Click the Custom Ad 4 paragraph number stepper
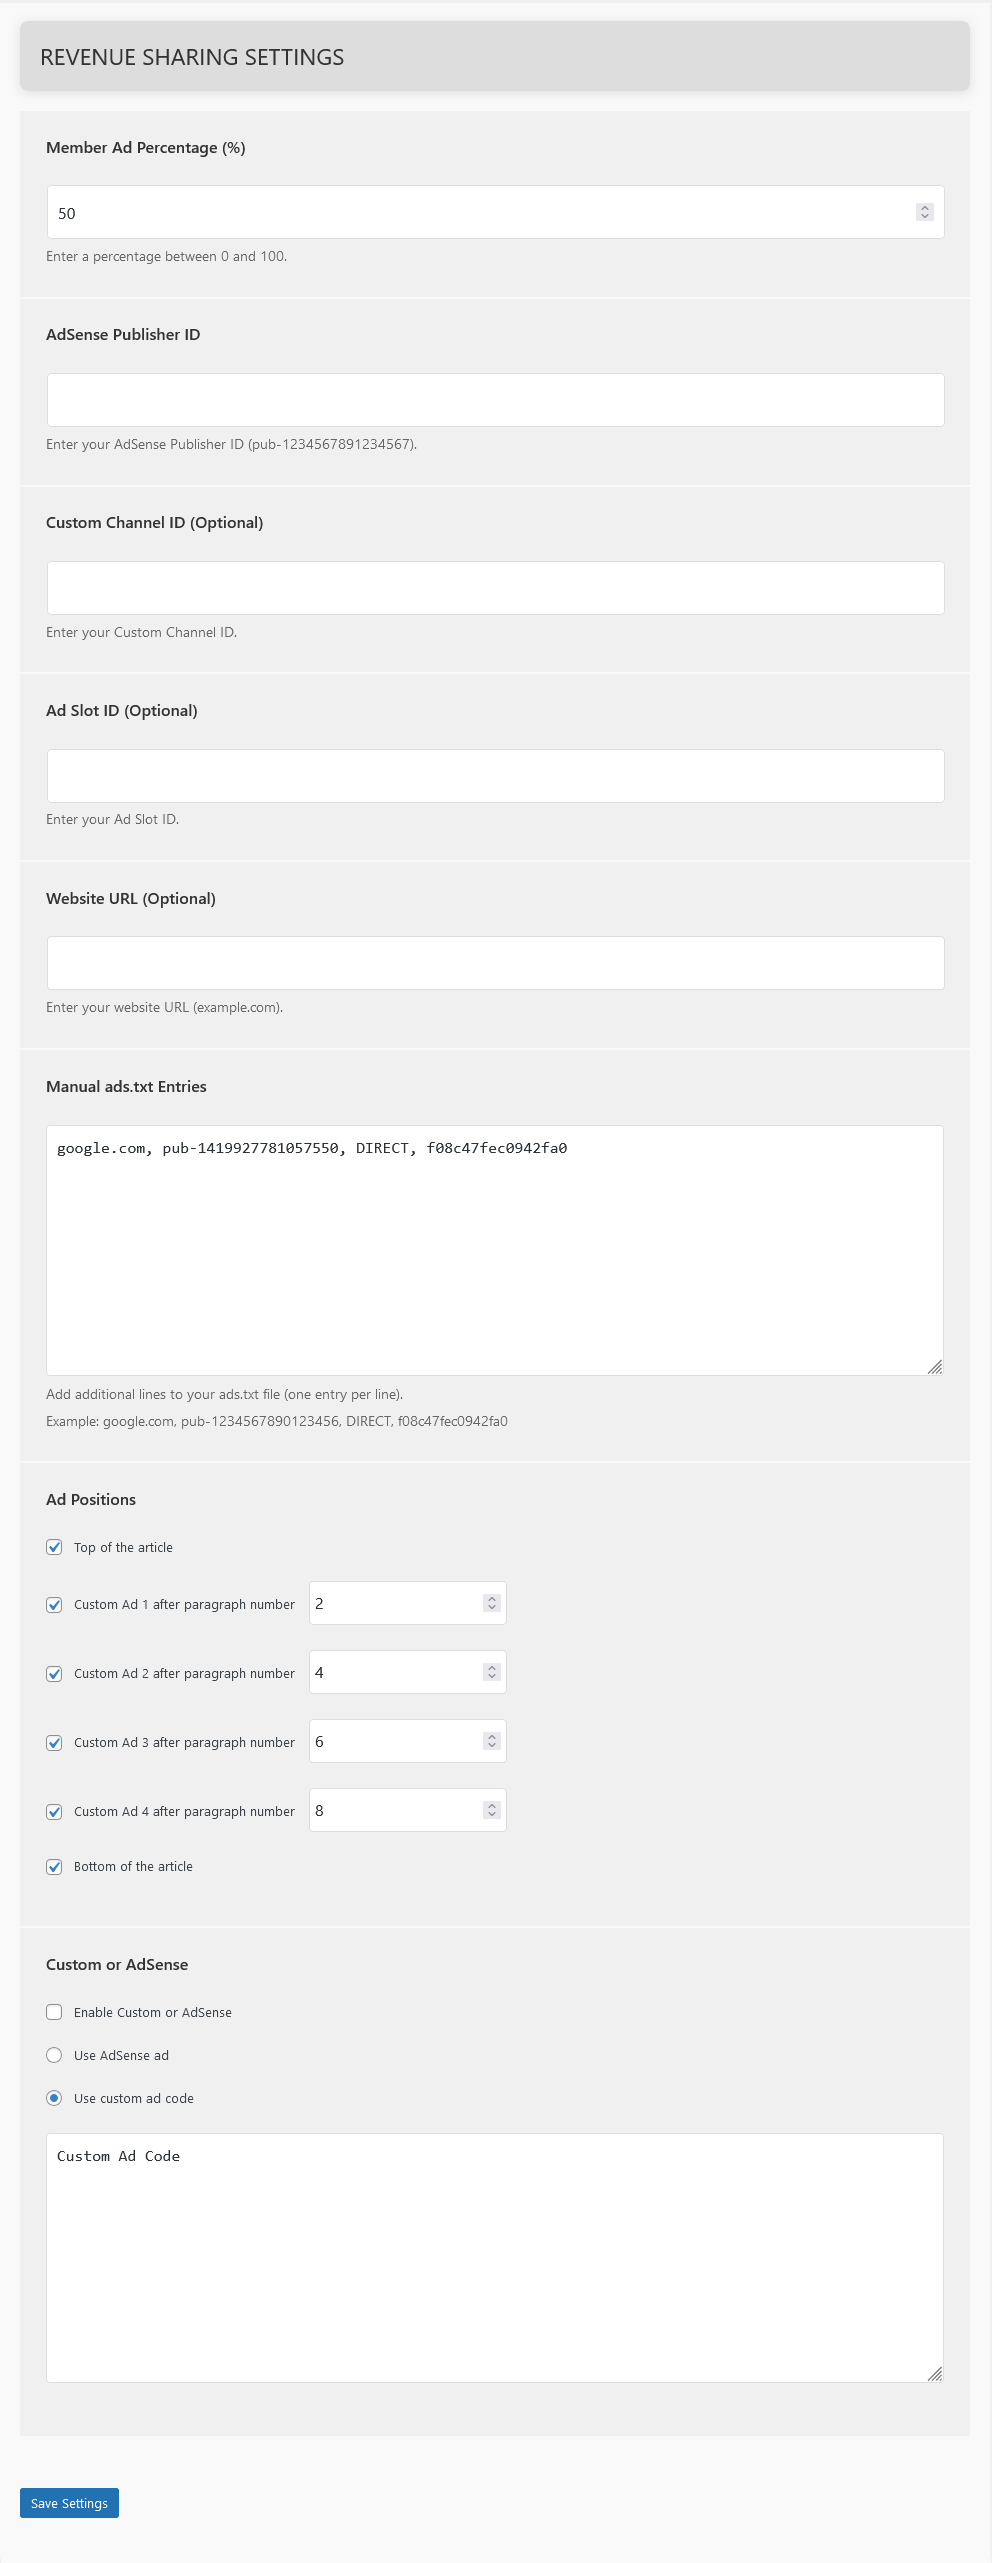 point(491,1810)
